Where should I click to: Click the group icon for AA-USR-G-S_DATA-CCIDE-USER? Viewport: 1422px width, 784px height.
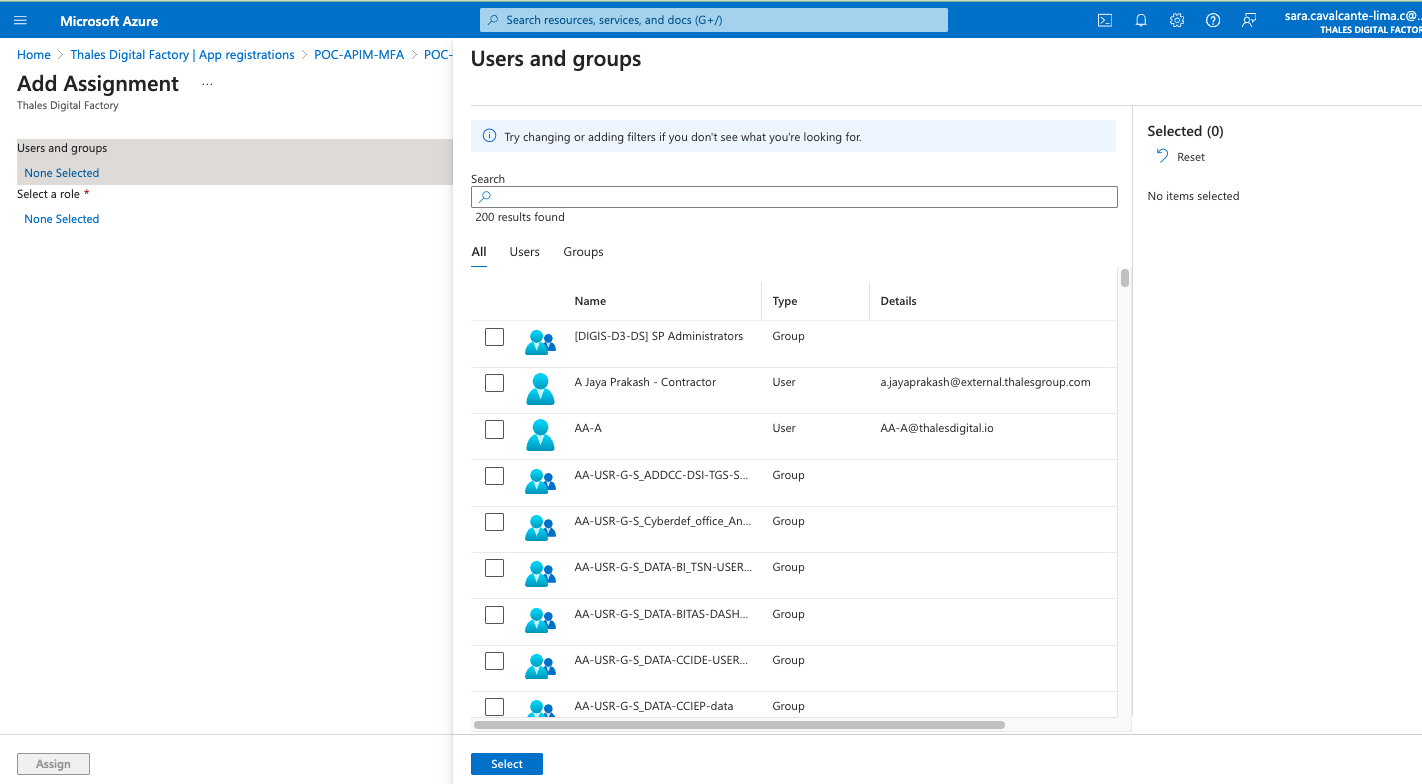pyautogui.click(x=540, y=666)
